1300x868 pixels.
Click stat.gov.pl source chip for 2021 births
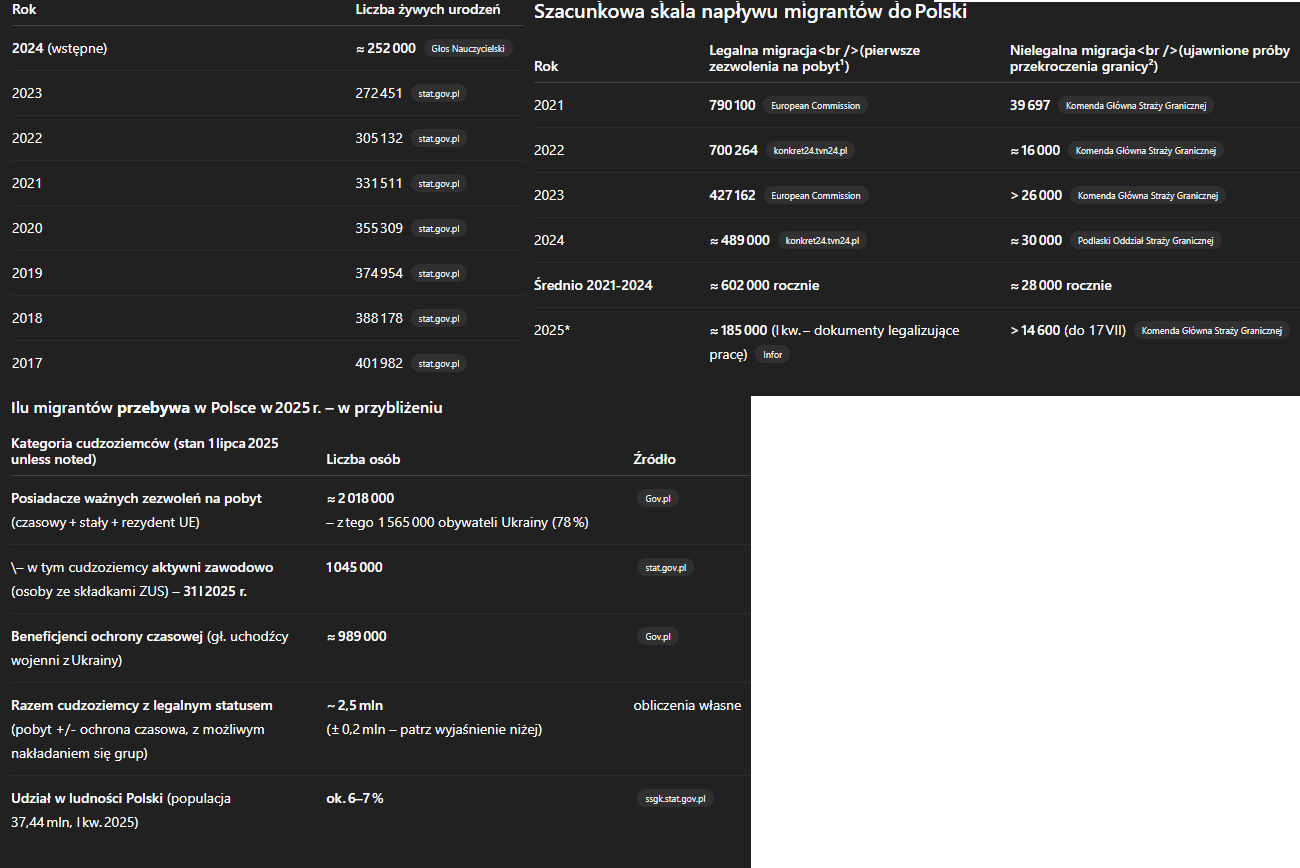tap(438, 183)
